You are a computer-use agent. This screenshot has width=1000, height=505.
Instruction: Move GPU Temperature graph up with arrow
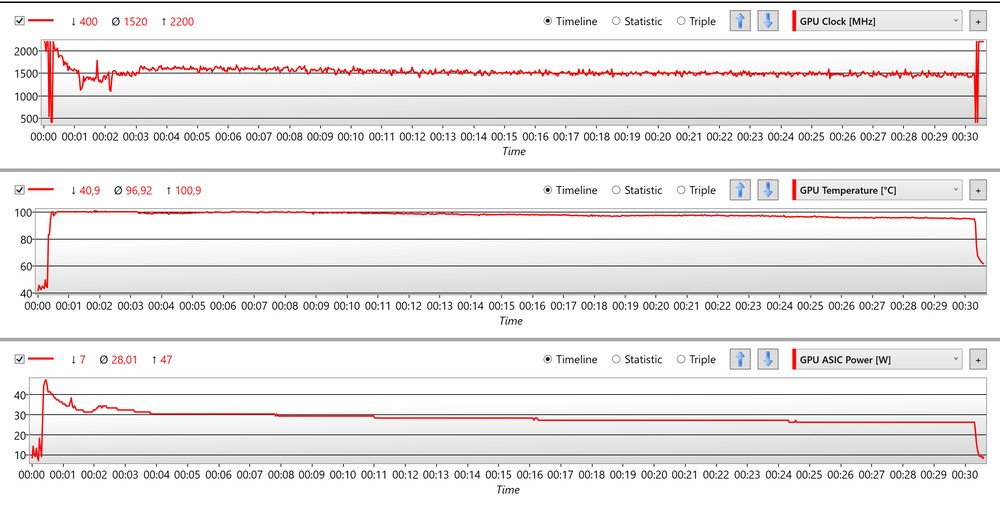(740, 190)
